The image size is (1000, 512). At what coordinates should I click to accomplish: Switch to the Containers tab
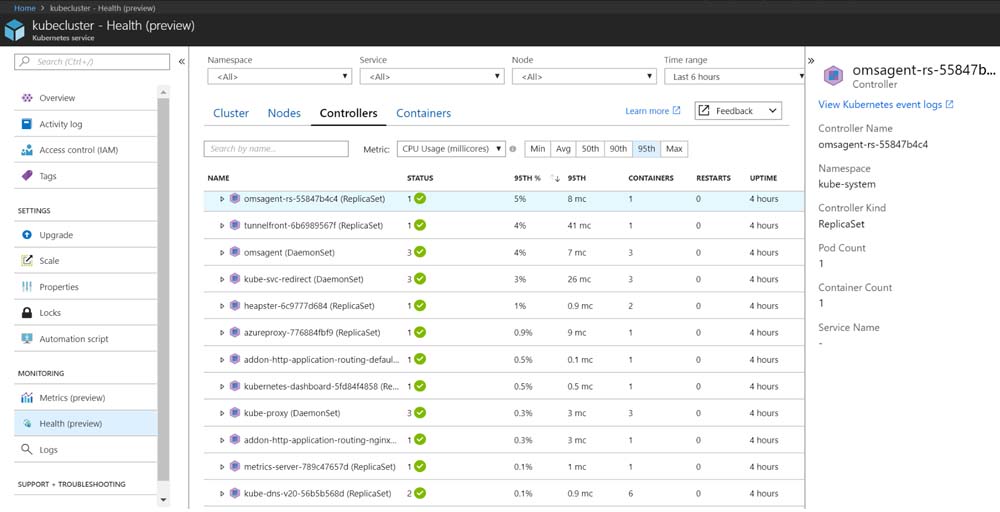(423, 113)
